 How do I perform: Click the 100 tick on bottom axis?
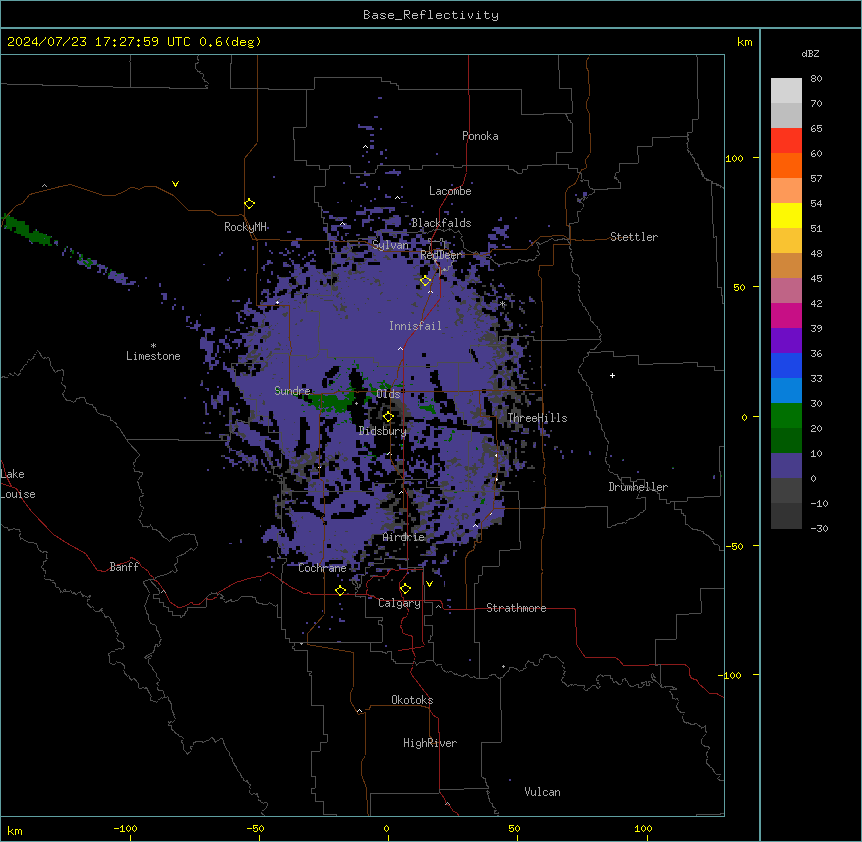[643, 828]
